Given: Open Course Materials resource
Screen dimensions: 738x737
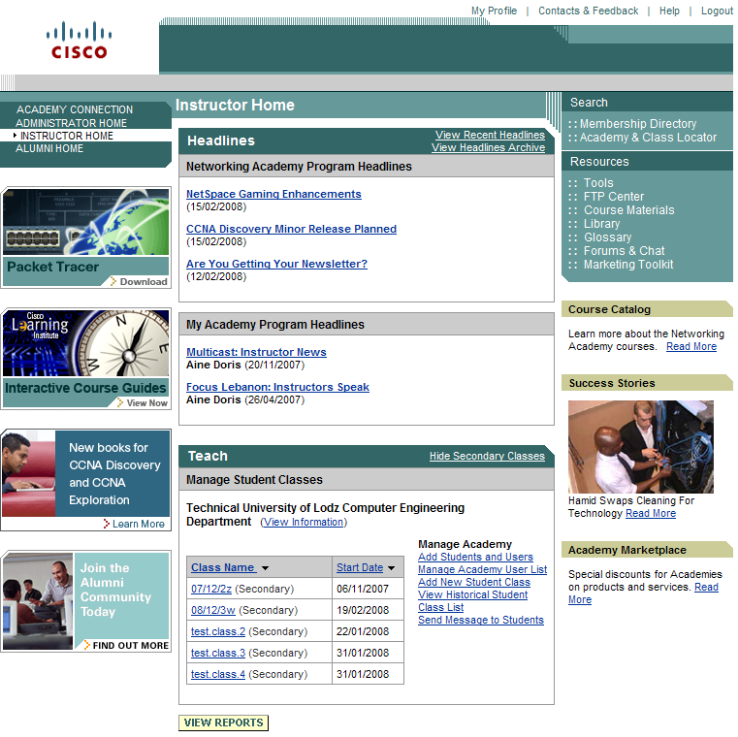Looking at the screenshot, I should pyautogui.click(x=629, y=210).
